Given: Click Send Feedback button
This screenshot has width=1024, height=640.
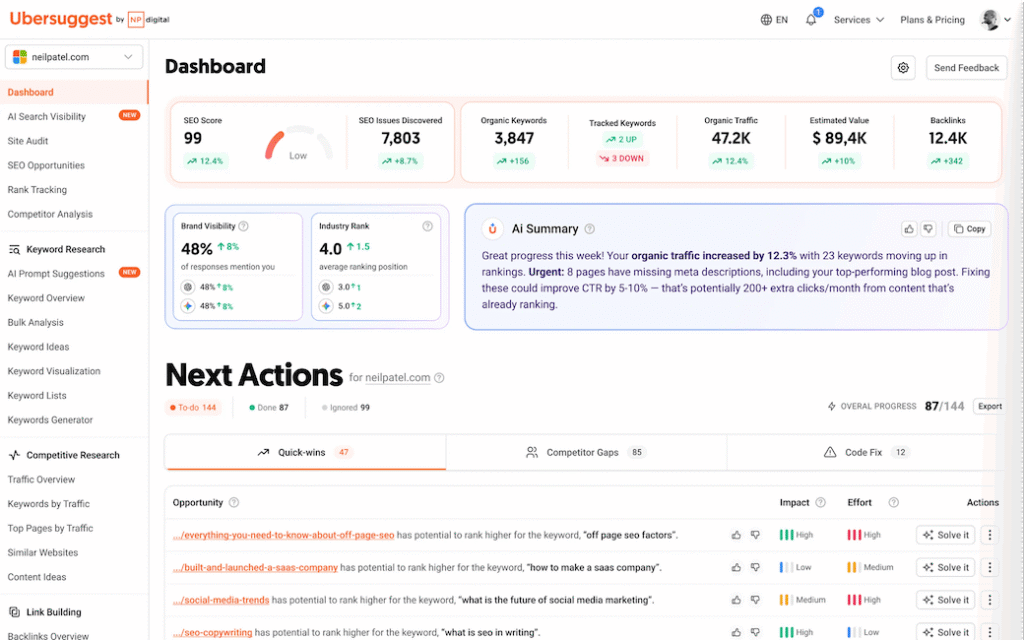Looking at the screenshot, I should 966,68.
